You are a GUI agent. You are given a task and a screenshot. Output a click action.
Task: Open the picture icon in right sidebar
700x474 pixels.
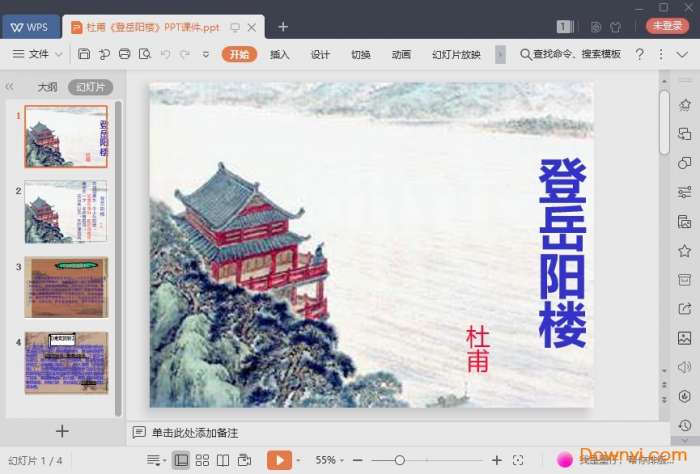(684, 338)
